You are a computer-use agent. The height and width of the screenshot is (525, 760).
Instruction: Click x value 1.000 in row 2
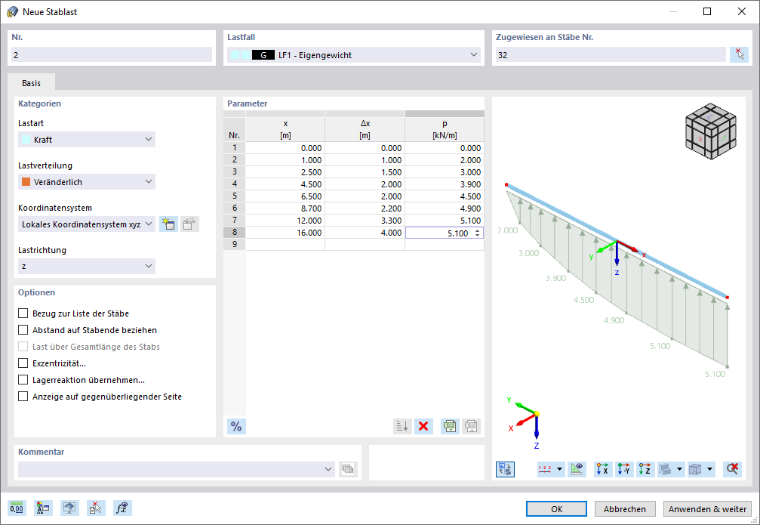pyautogui.click(x=285, y=159)
